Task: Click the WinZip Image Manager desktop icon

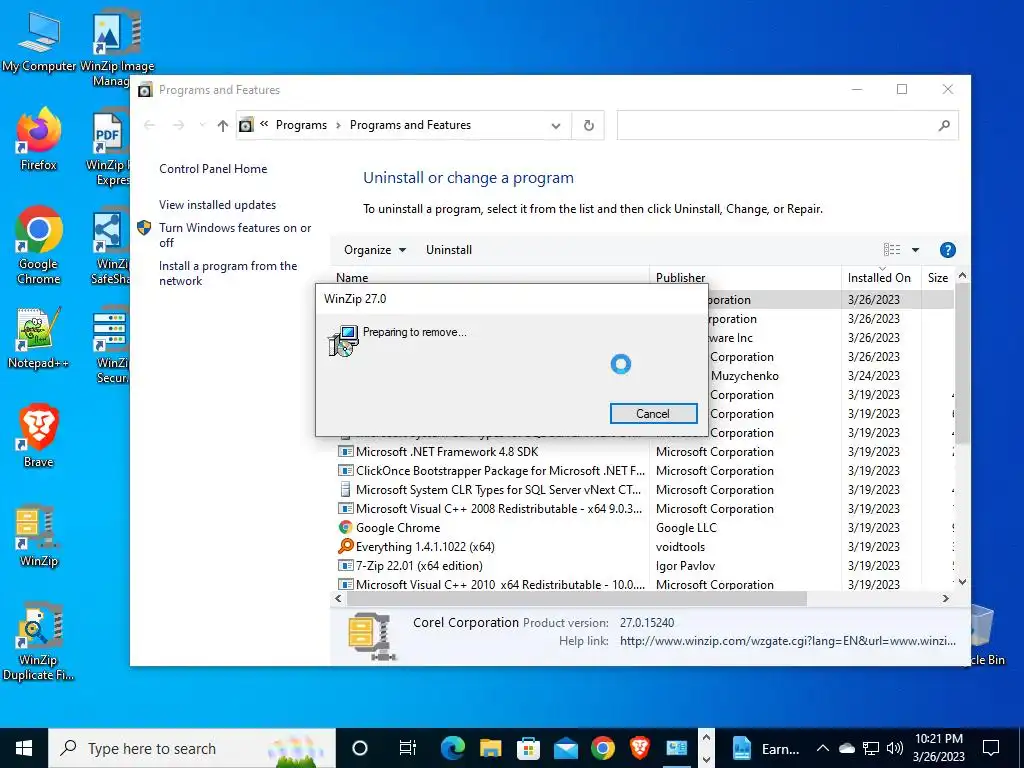Action: click(x=116, y=47)
